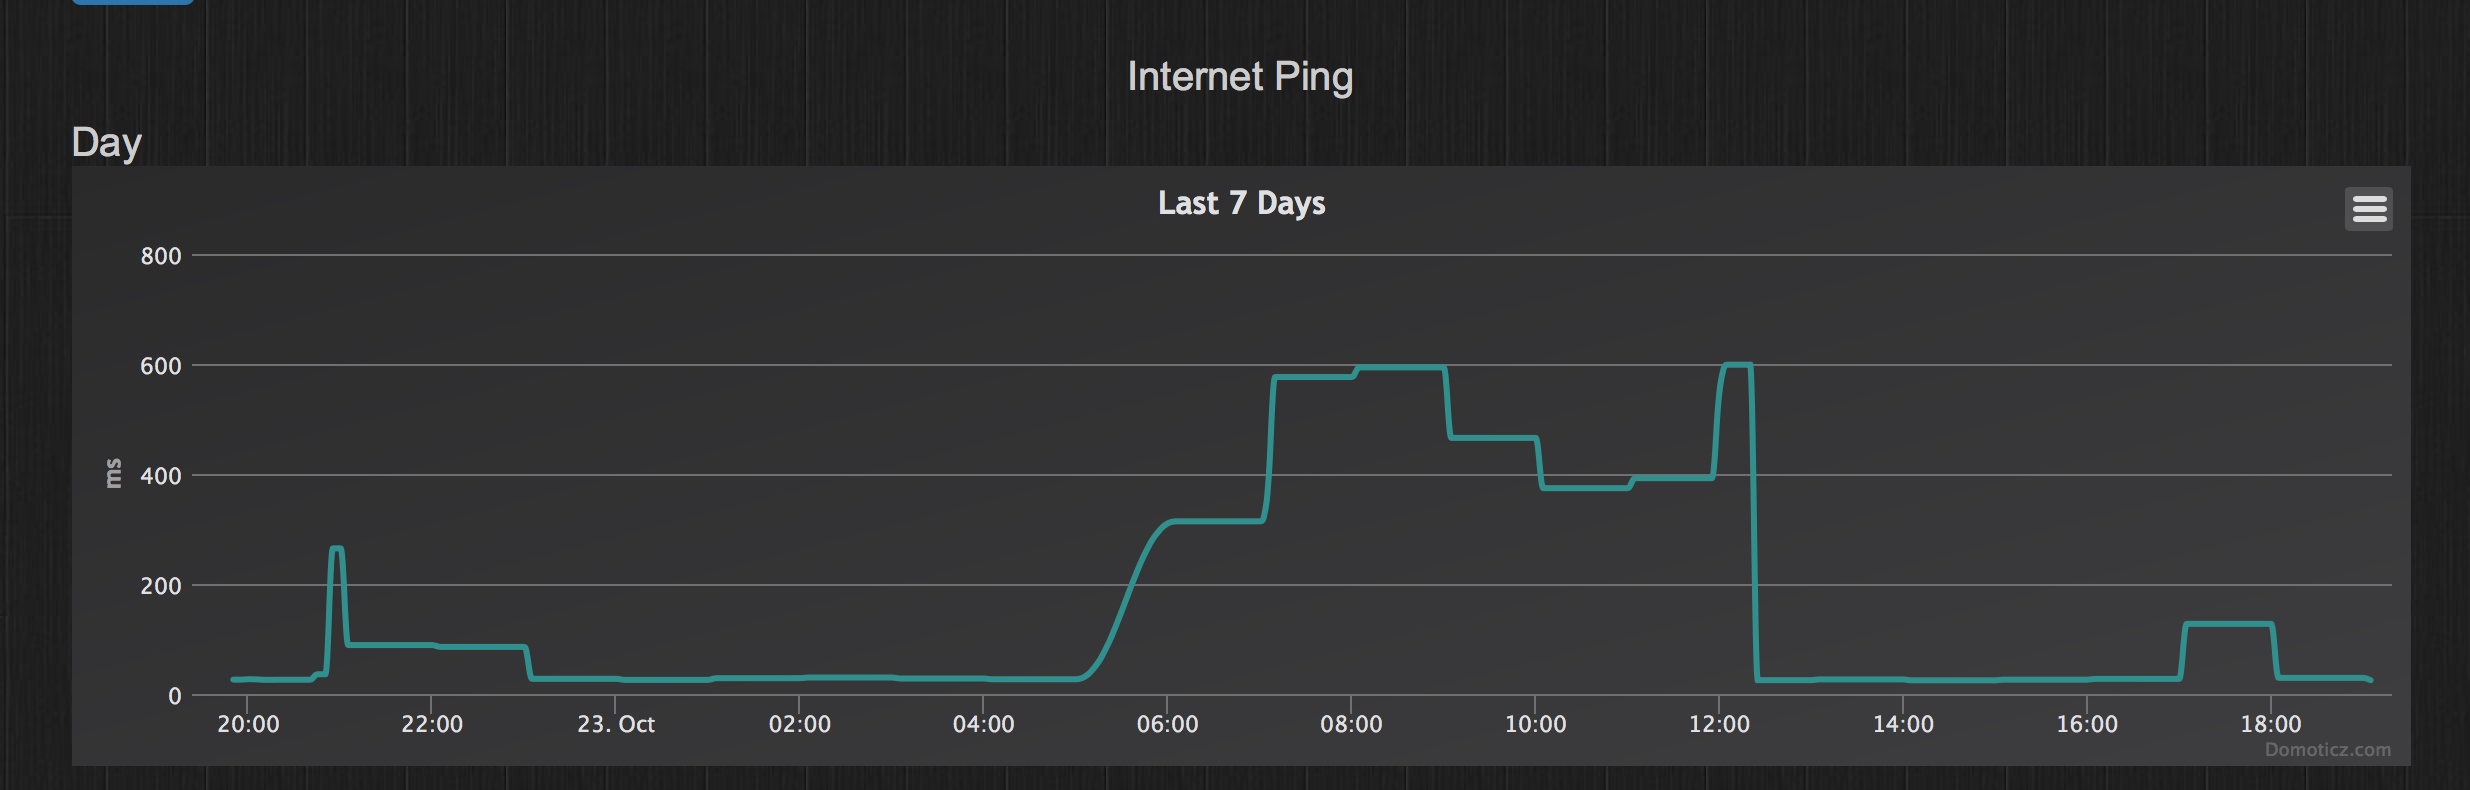Open the Domoticz.com credit link

(2327, 750)
